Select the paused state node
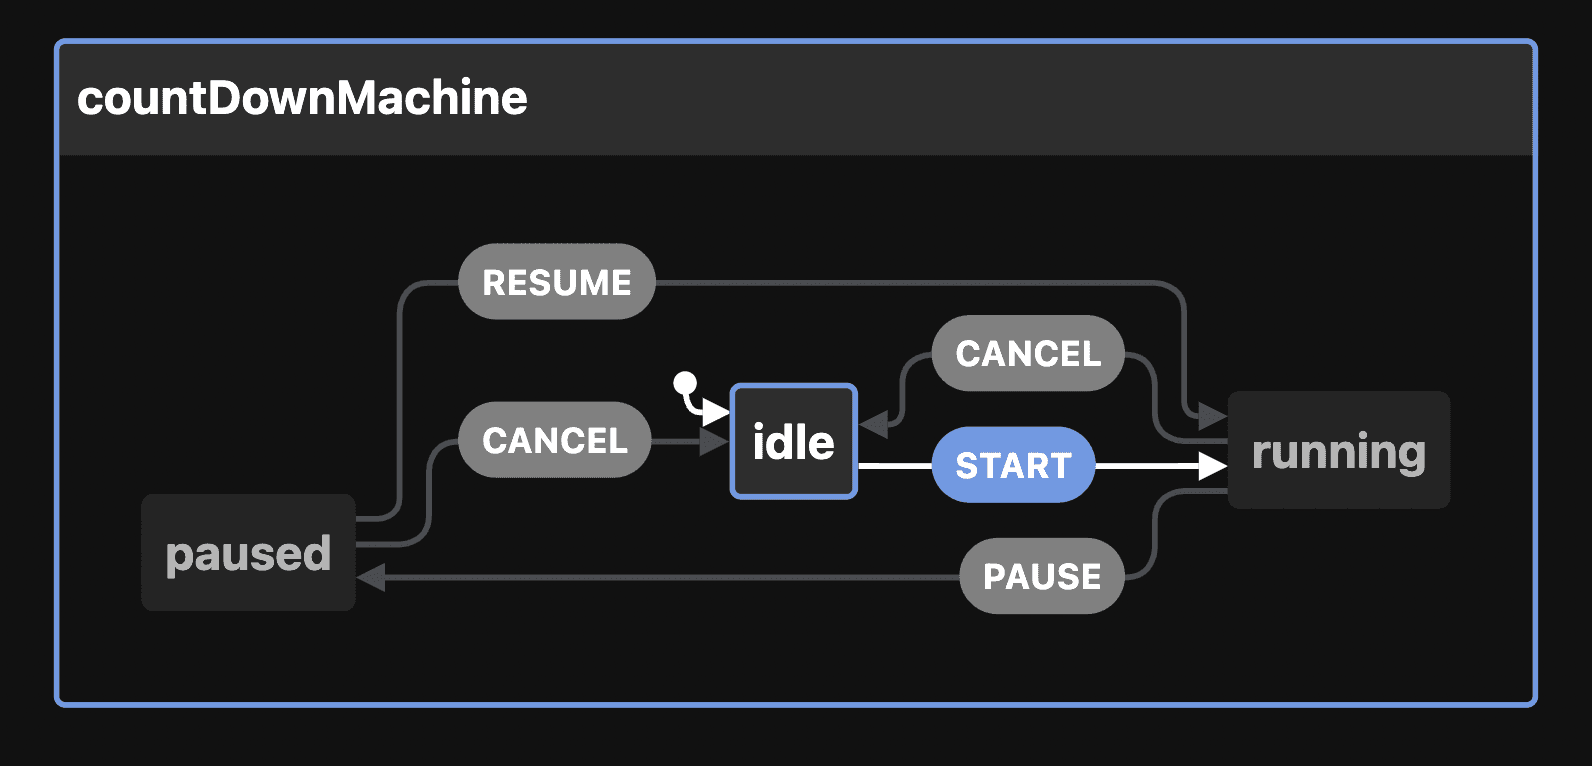 [x=248, y=553]
